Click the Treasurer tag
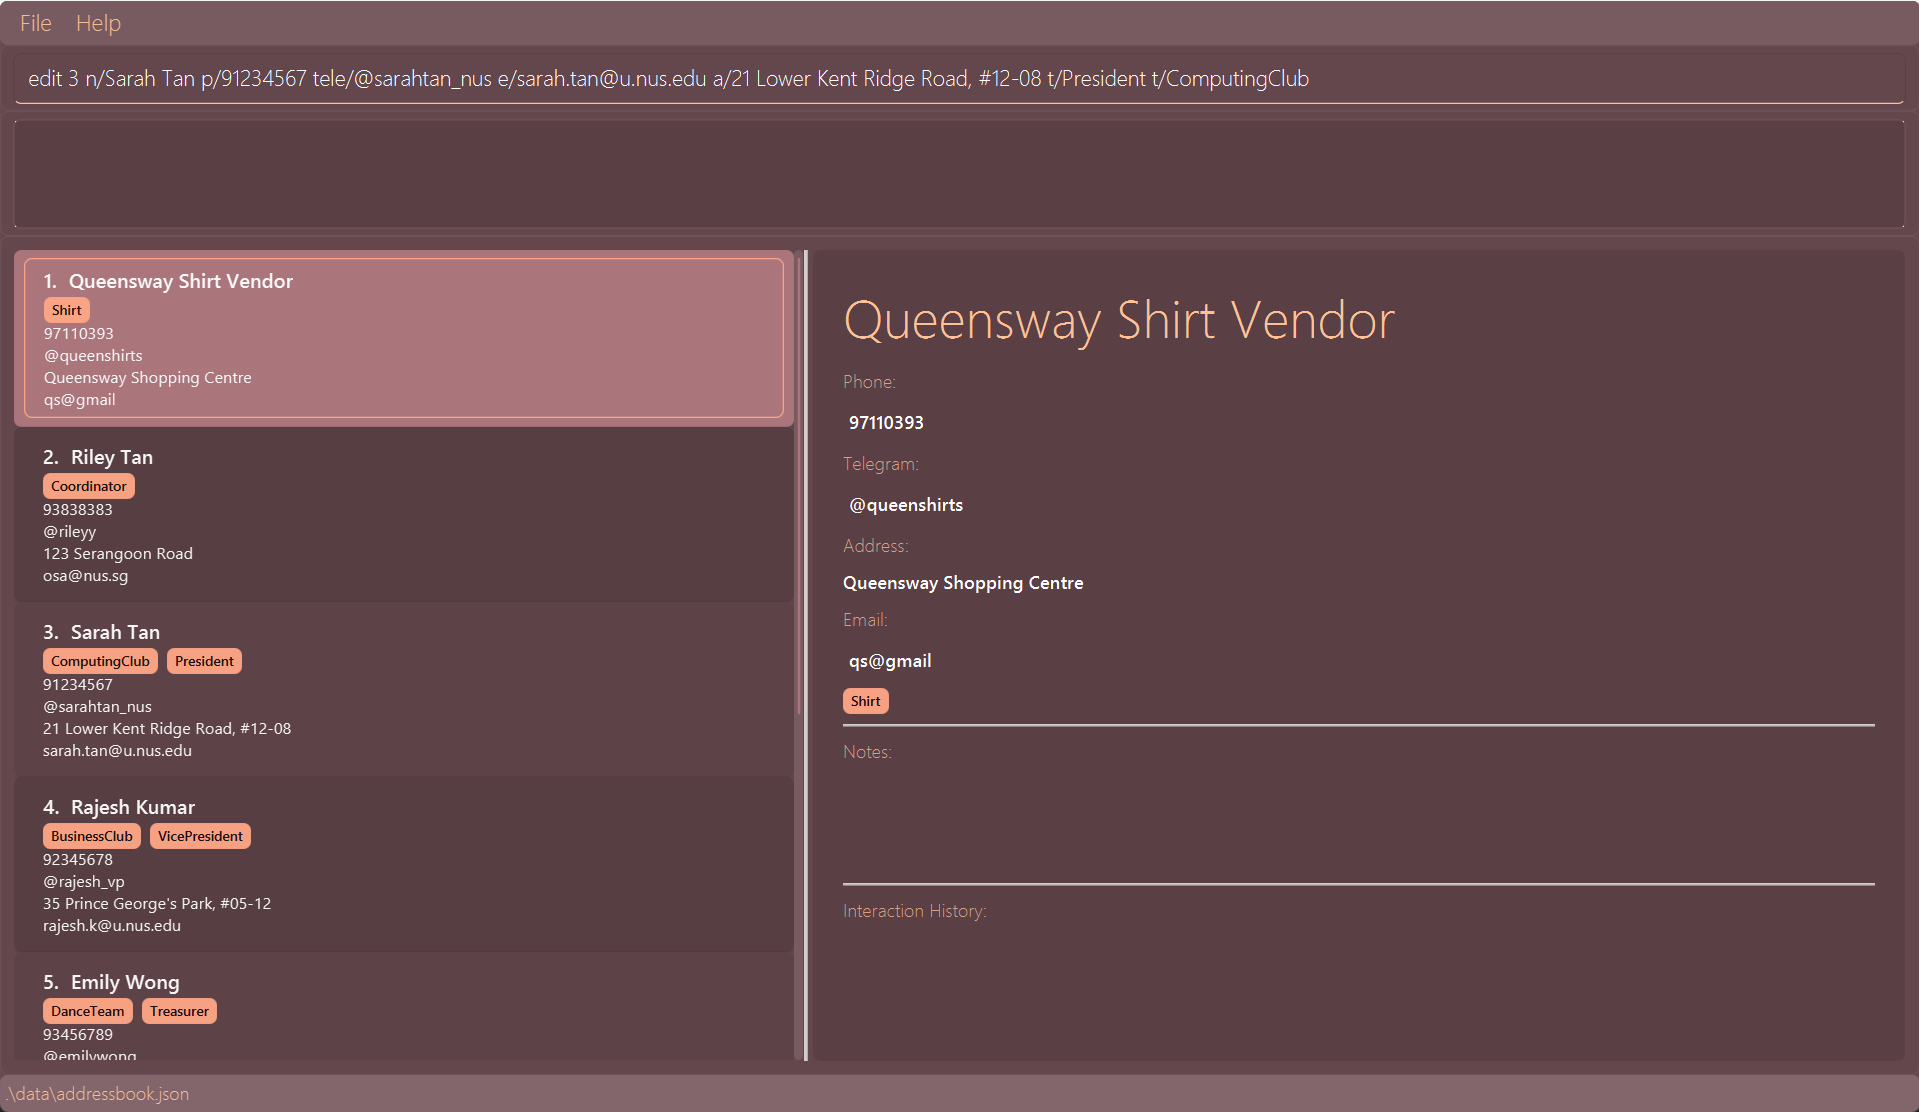Image resolution: width=1919 pixels, height=1112 pixels. click(x=179, y=1012)
